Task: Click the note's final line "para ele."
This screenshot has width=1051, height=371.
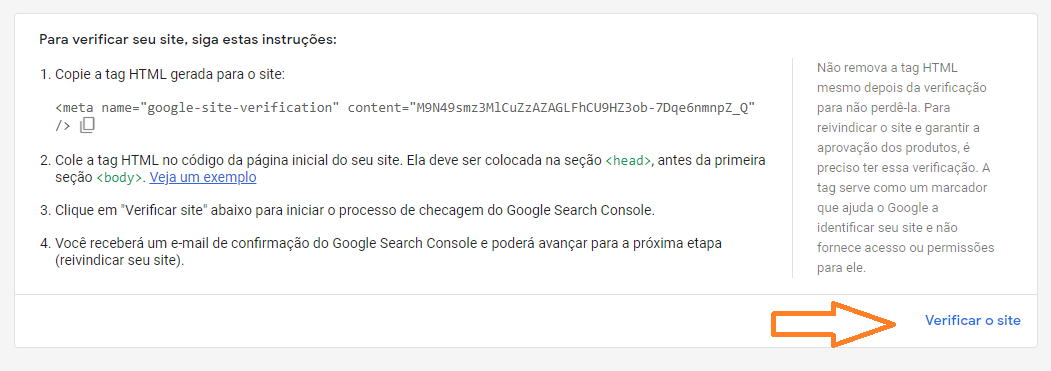Action: coord(842,268)
